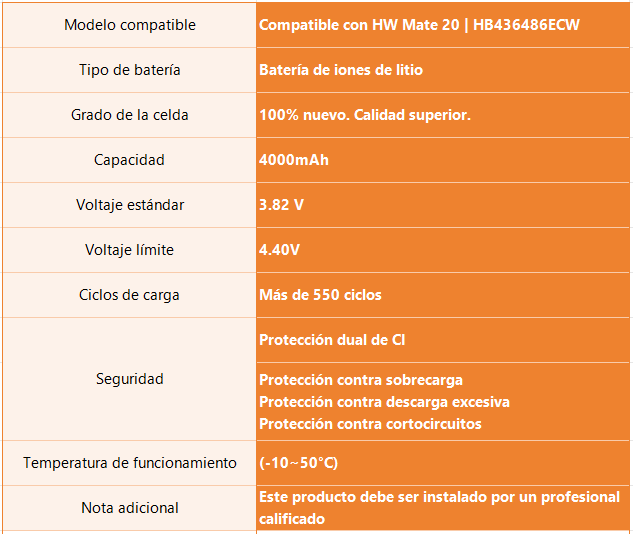Image resolution: width=633 pixels, height=534 pixels.
Task: Select the 'Grado de la celda' cell
Action: [x=130, y=115]
